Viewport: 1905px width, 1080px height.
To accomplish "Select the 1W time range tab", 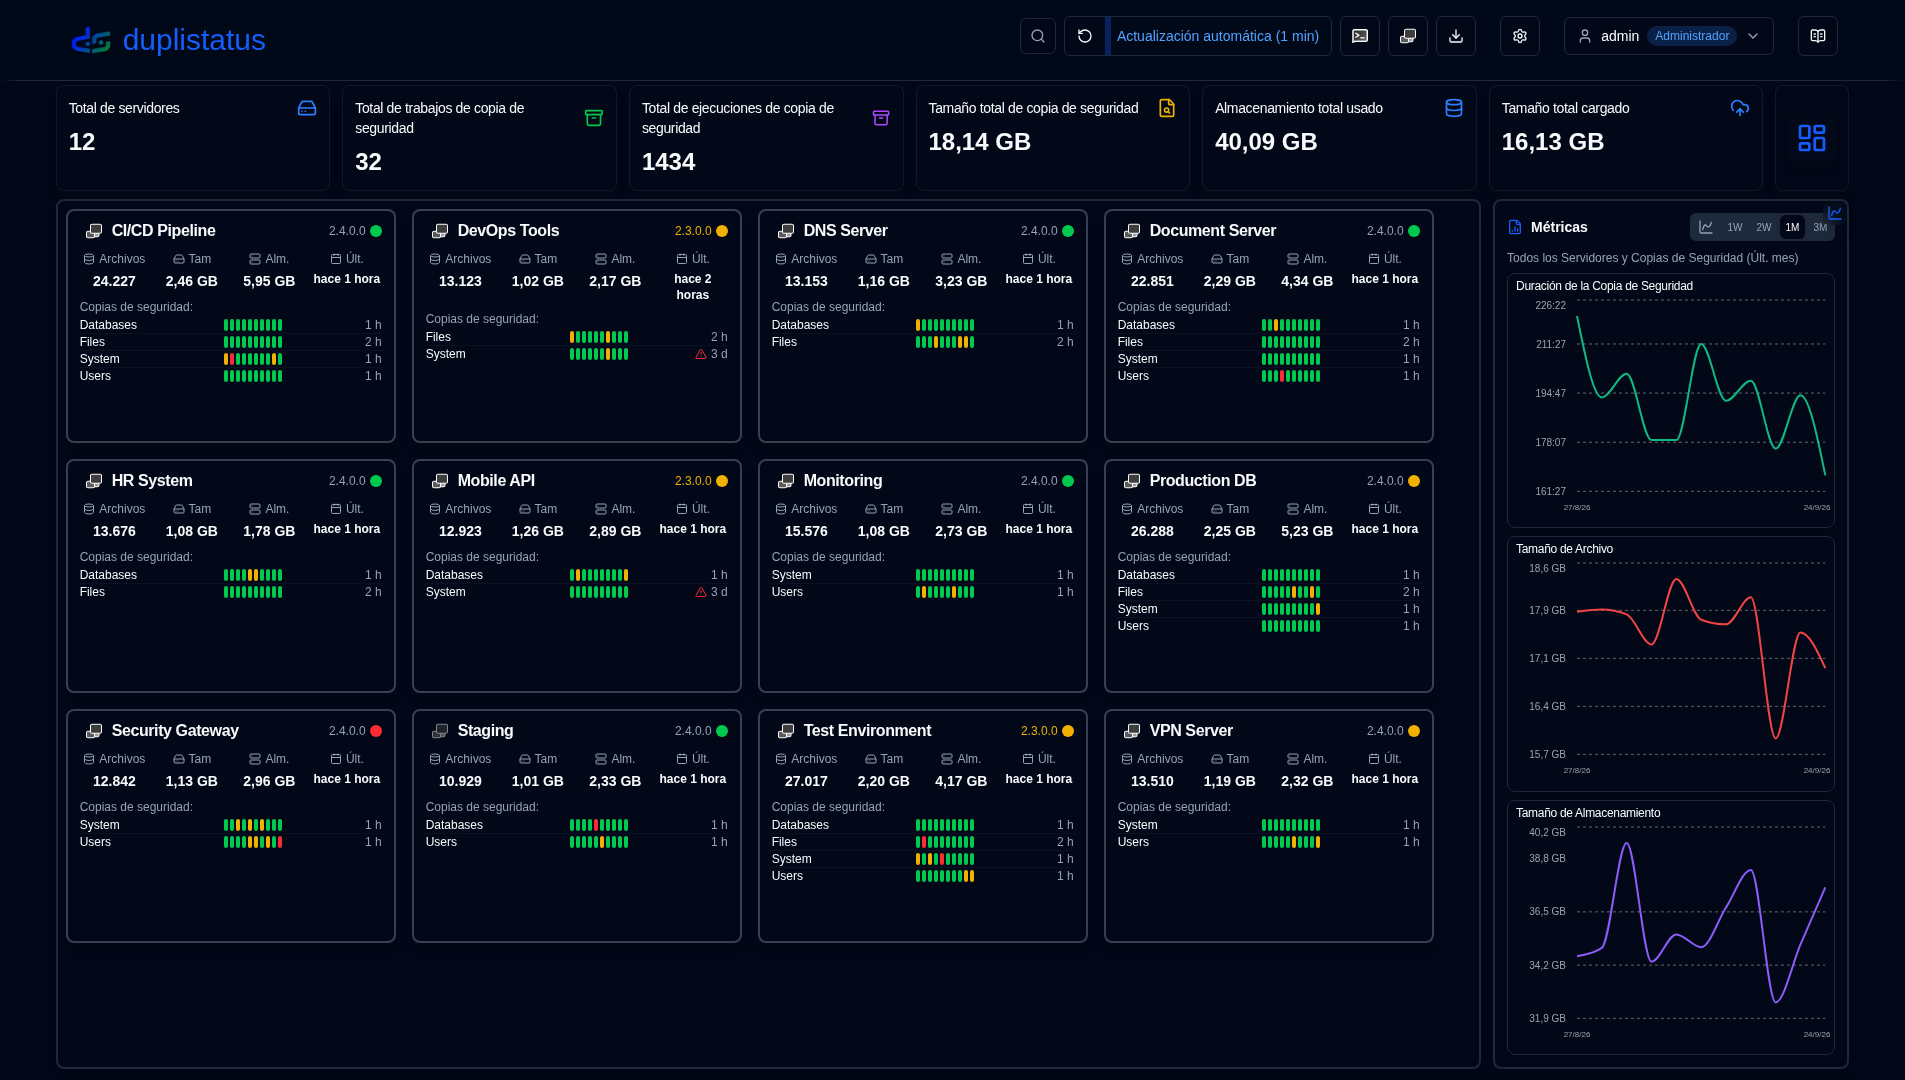I will [1735, 227].
